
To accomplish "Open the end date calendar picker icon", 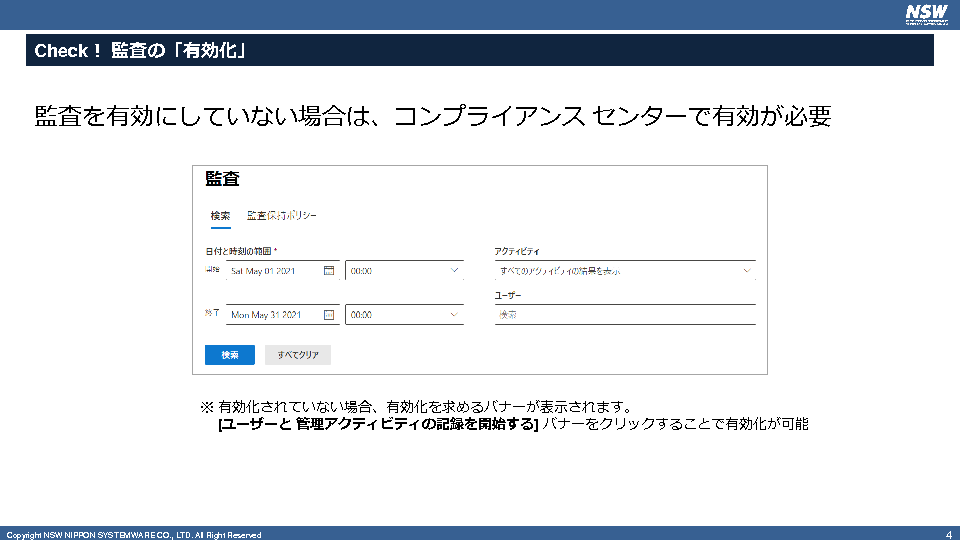I will point(329,314).
